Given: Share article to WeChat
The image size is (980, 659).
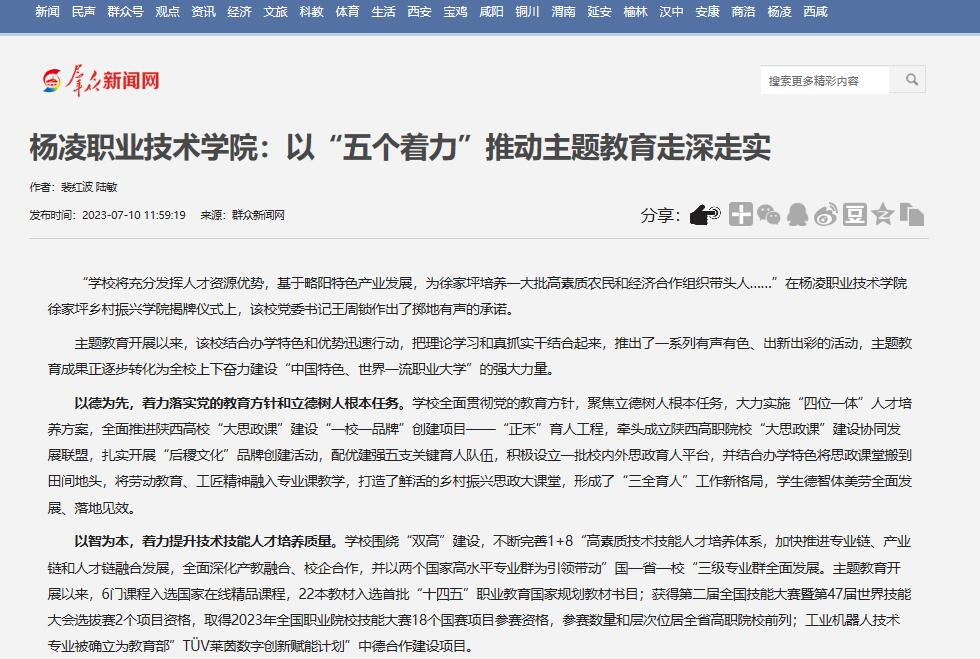Looking at the screenshot, I should pos(768,214).
